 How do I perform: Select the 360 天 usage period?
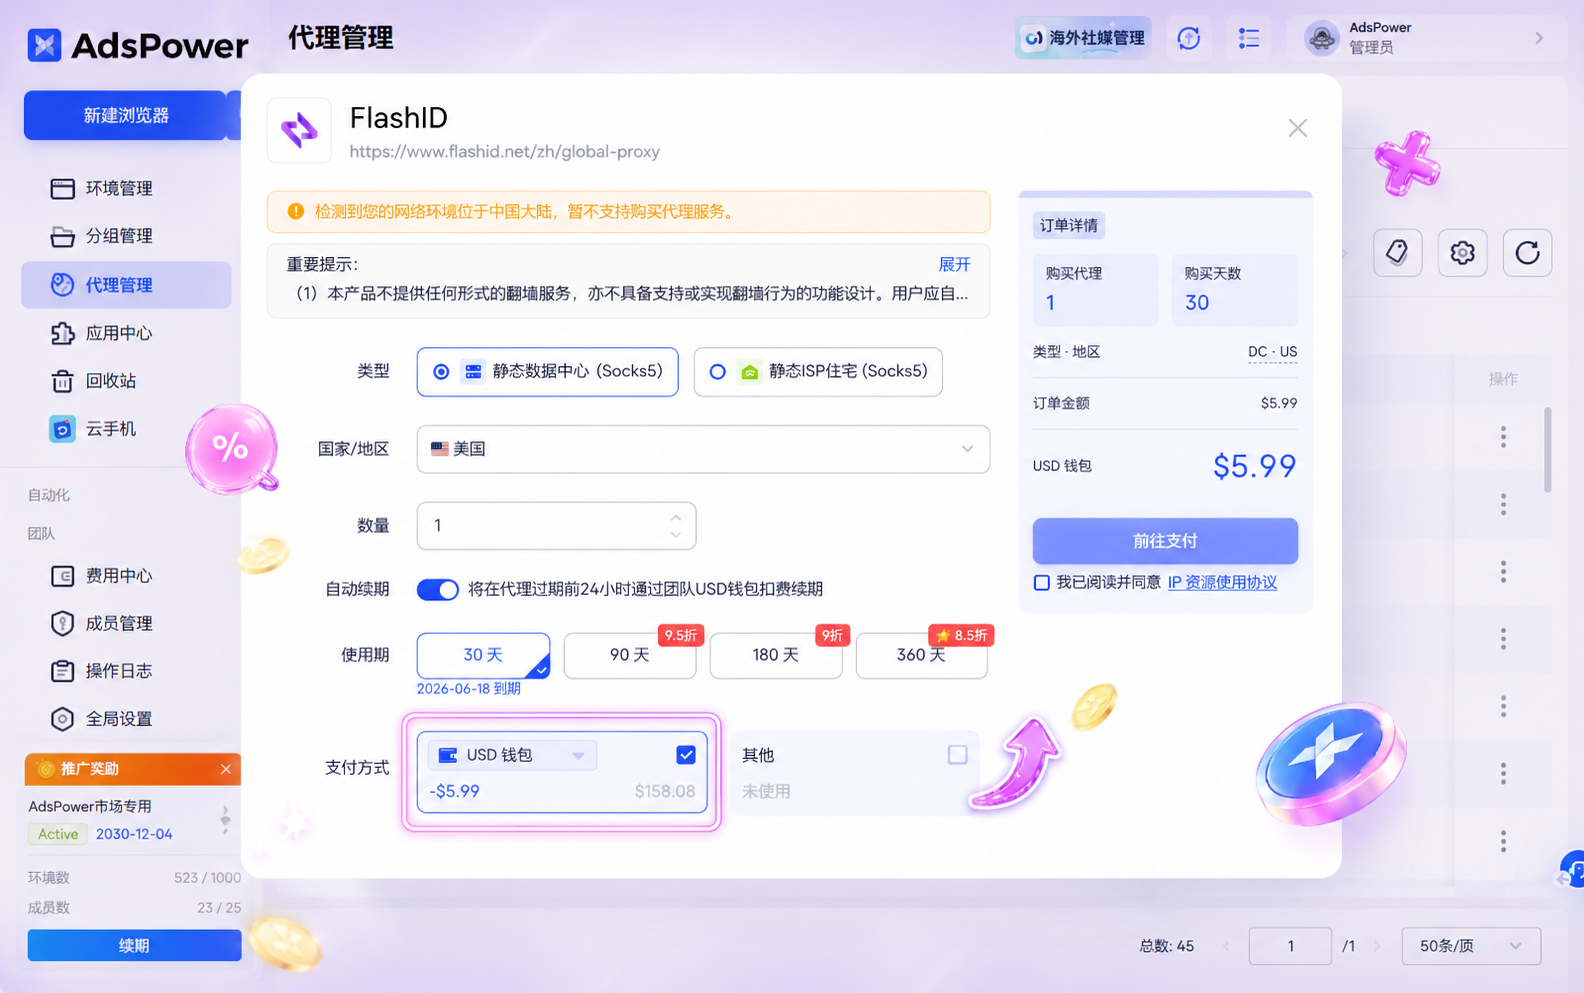[922, 655]
